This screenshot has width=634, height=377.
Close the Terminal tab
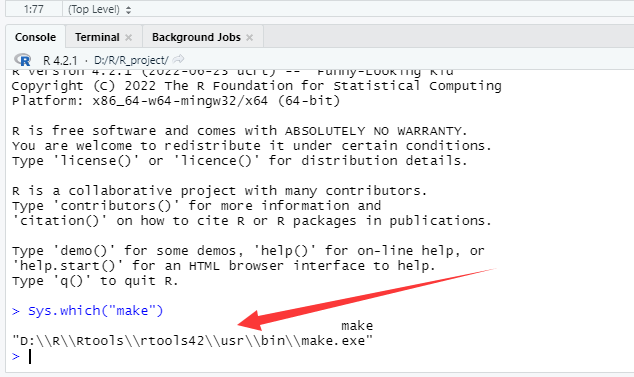[x=129, y=38]
